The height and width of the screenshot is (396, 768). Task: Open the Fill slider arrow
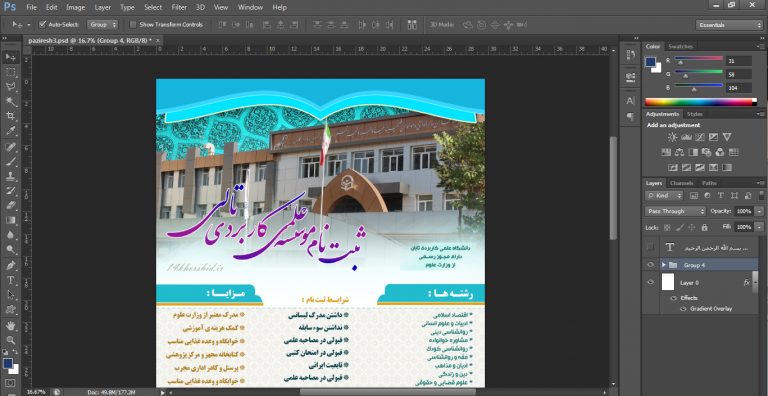pyautogui.click(x=759, y=227)
